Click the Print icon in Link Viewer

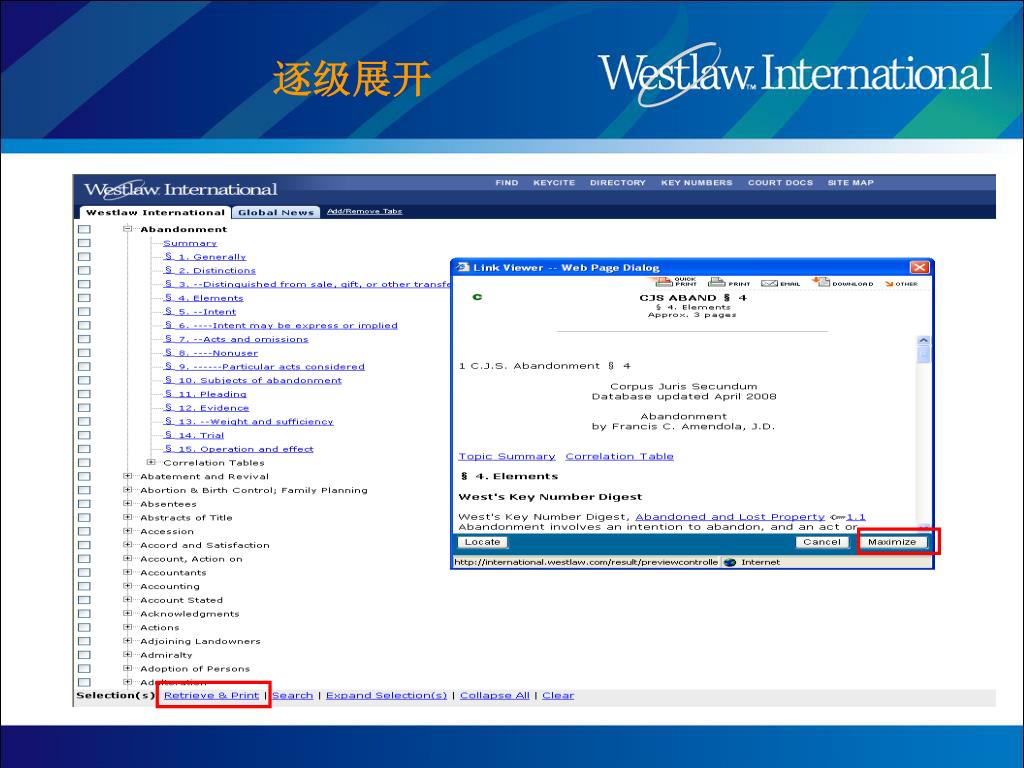tap(716, 282)
